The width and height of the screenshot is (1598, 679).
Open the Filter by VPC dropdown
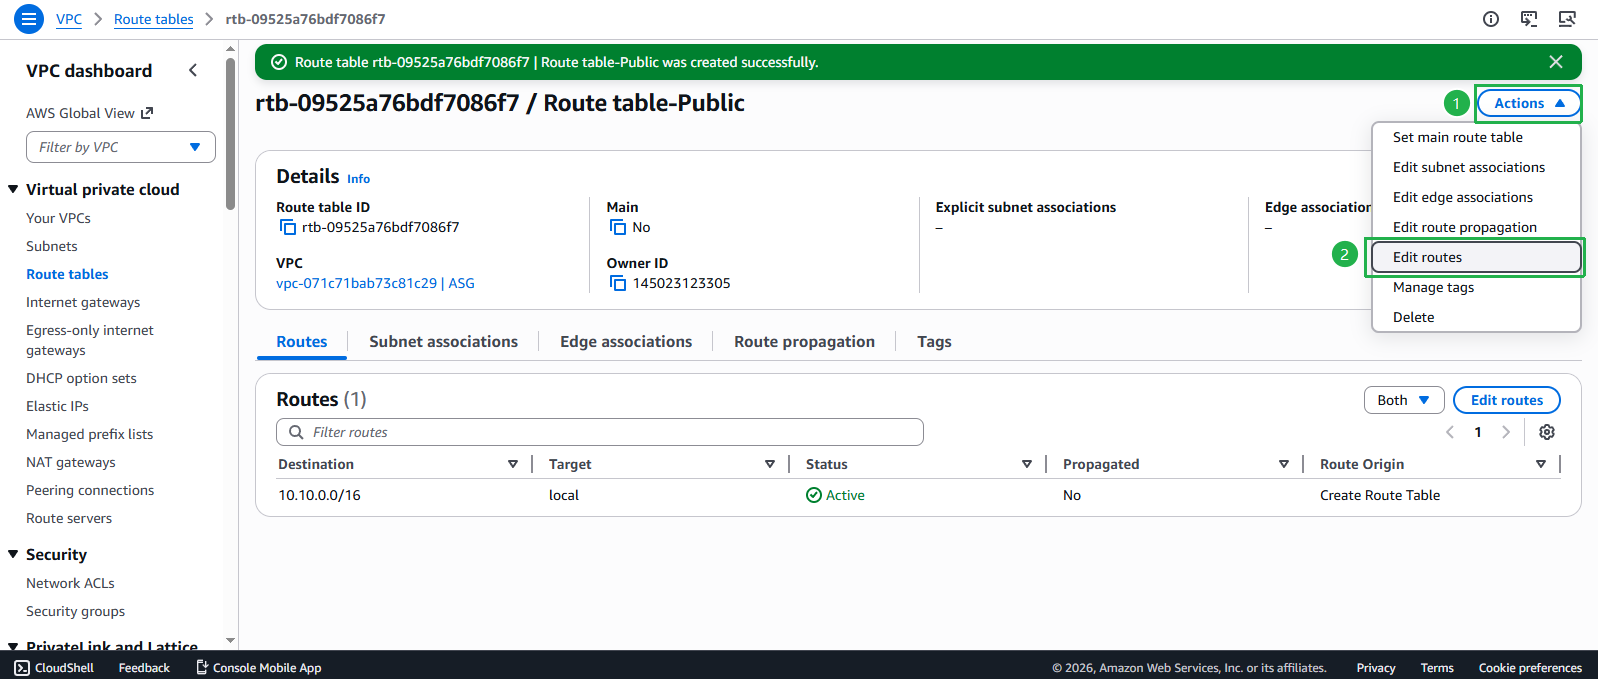(x=121, y=147)
